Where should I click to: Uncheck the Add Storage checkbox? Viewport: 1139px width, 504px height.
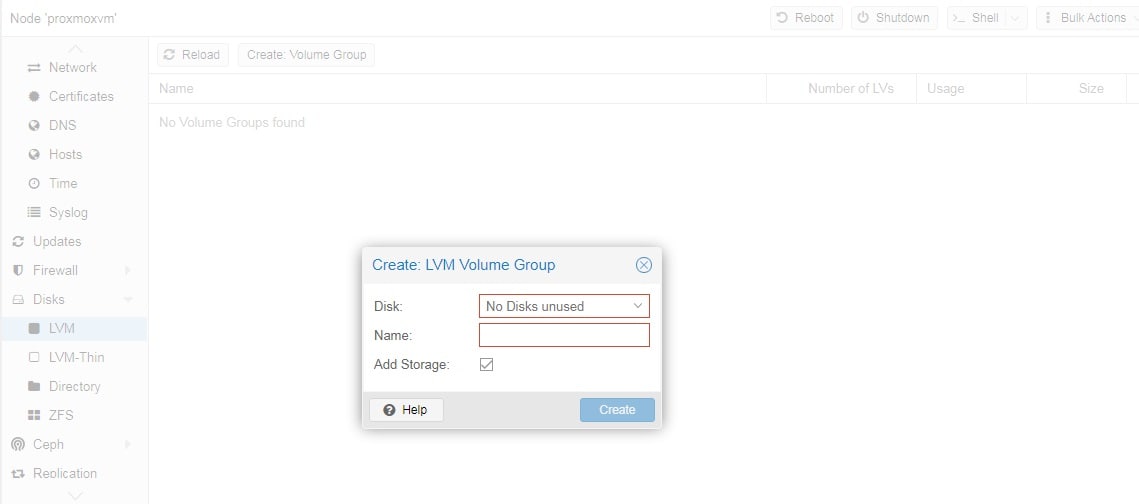[x=487, y=365]
